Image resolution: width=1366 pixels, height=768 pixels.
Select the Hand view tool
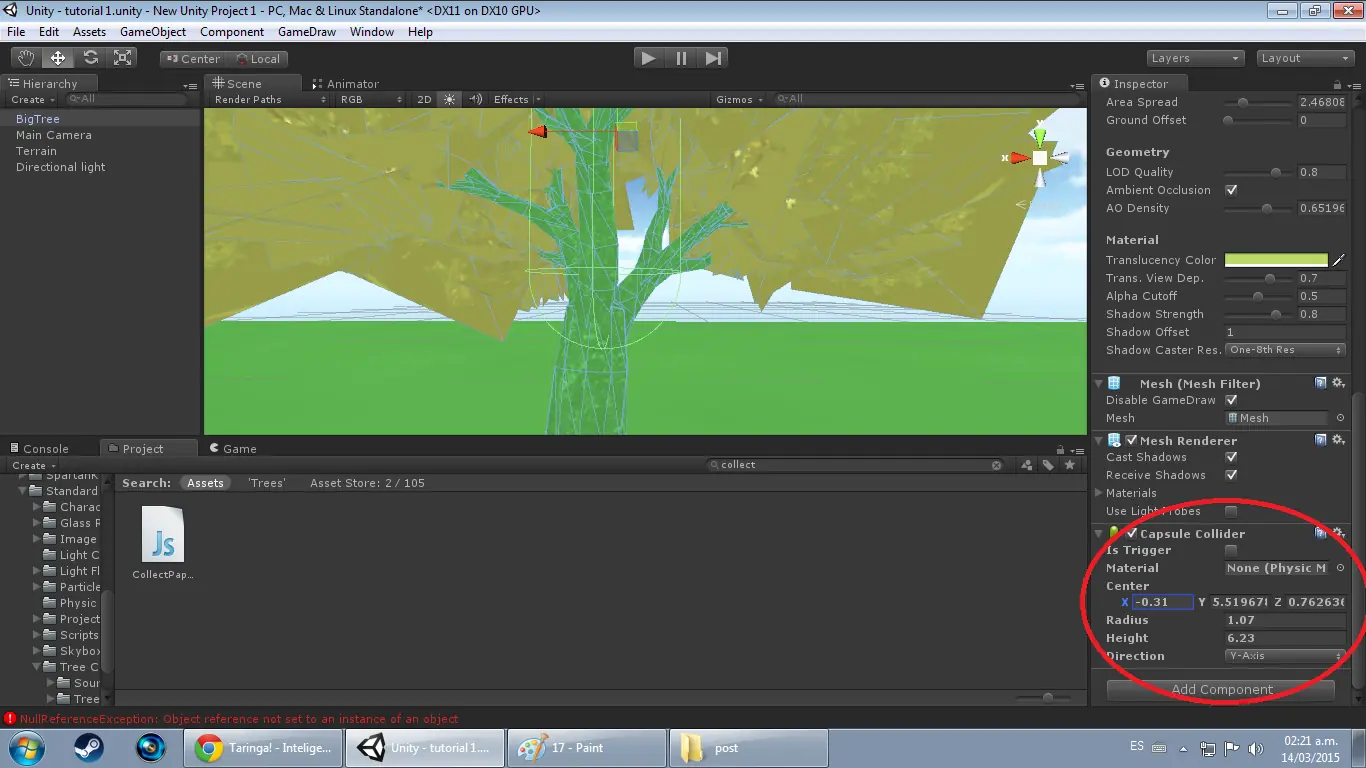[x=25, y=58]
